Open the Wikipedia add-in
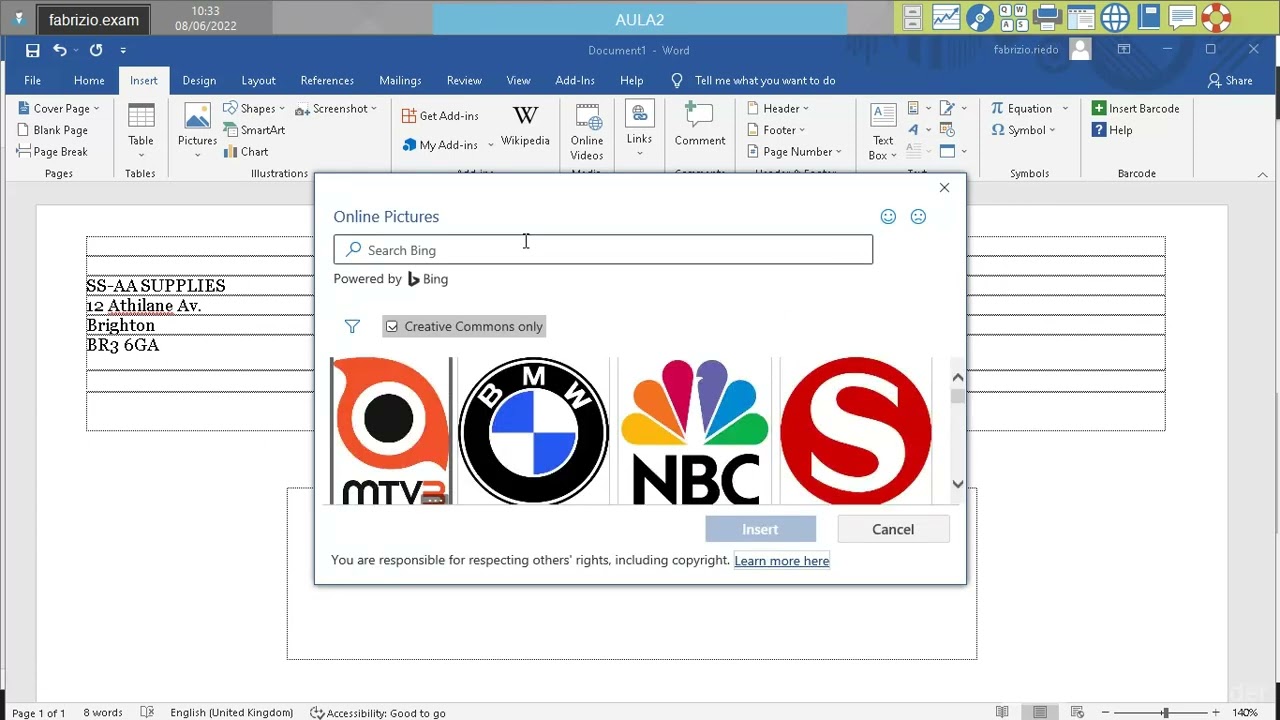 [525, 126]
